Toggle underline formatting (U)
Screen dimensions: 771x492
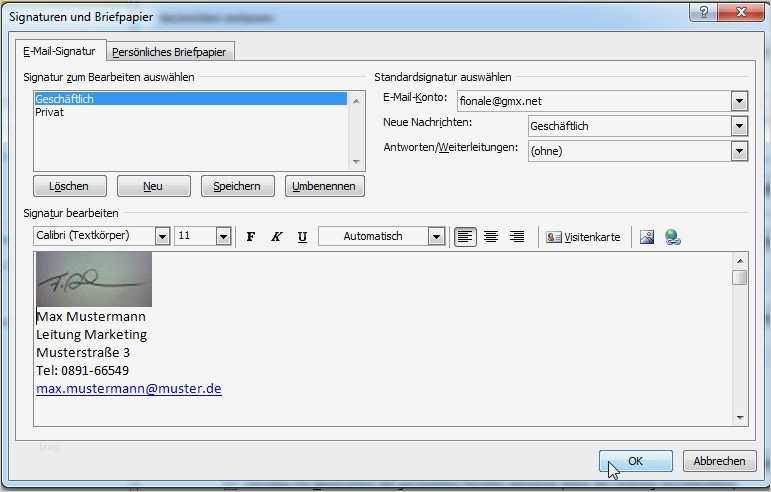coord(302,236)
